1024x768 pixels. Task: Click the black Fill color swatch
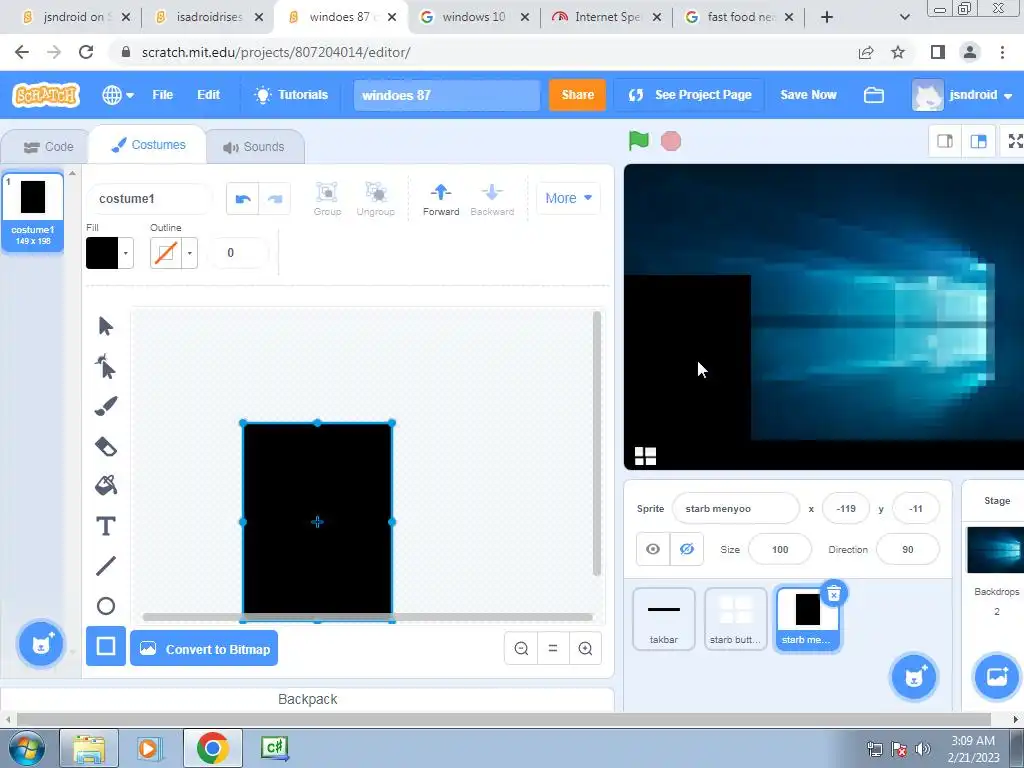coord(102,253)
